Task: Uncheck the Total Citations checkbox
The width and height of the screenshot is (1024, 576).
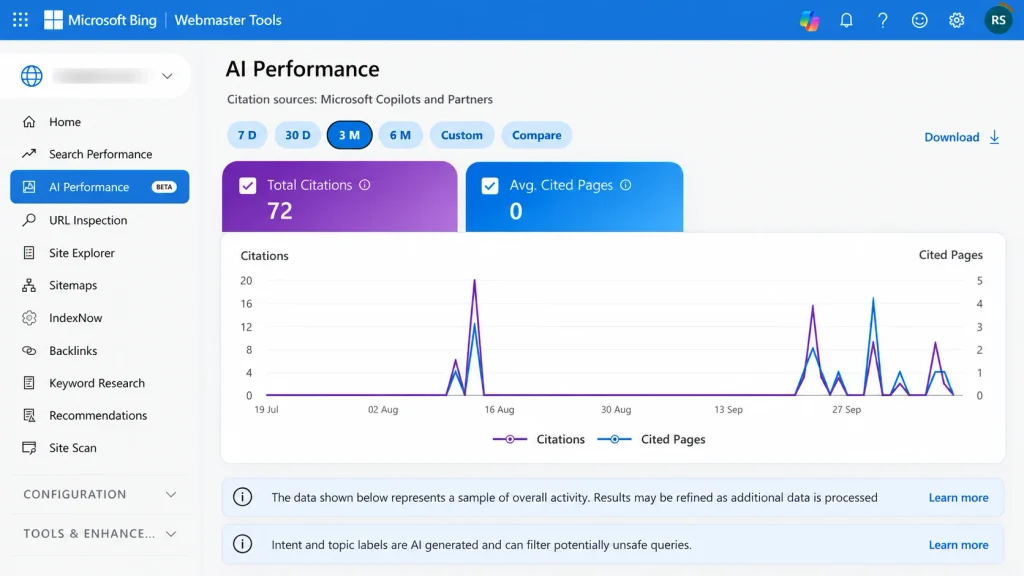Action: point(248,185)
